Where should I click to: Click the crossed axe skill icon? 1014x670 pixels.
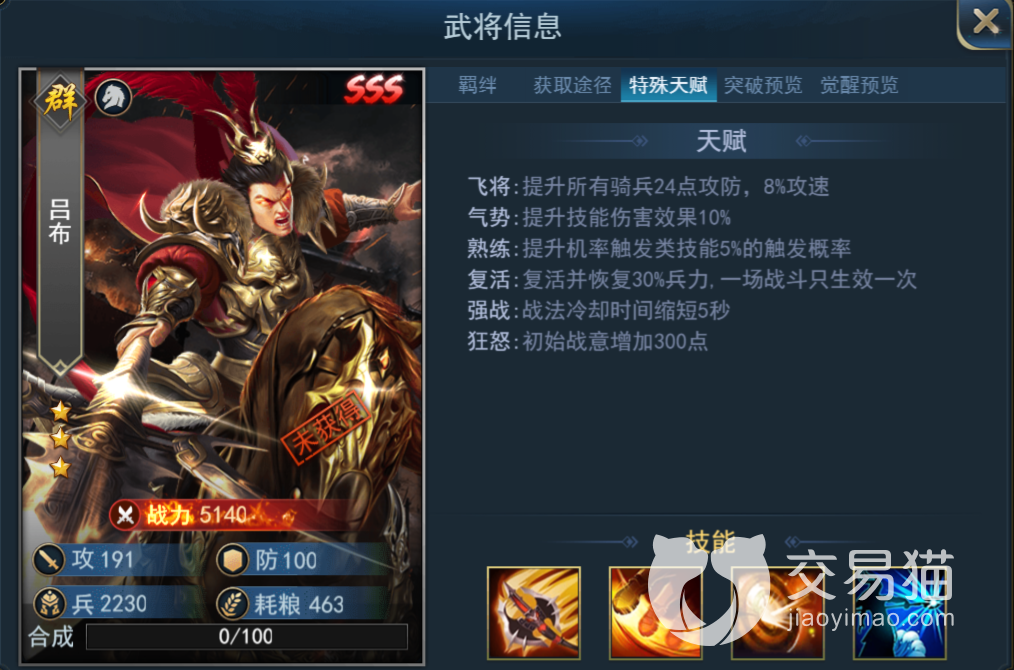coord(534,612)
